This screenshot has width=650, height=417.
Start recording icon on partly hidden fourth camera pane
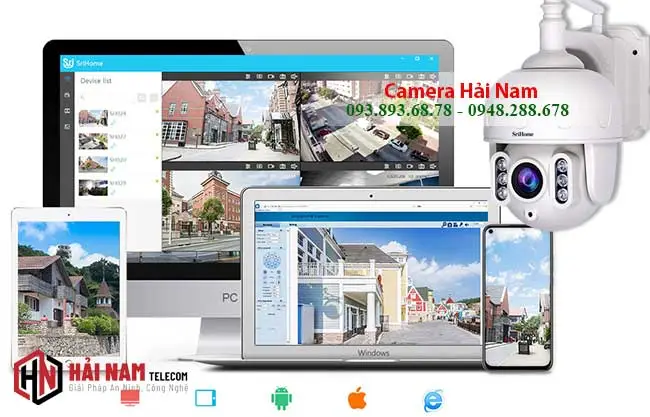tap(410, 166)
